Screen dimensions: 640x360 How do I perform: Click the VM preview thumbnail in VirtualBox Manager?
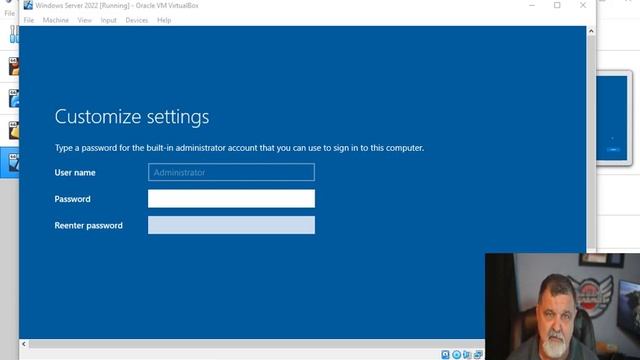[x=612, y=118]
